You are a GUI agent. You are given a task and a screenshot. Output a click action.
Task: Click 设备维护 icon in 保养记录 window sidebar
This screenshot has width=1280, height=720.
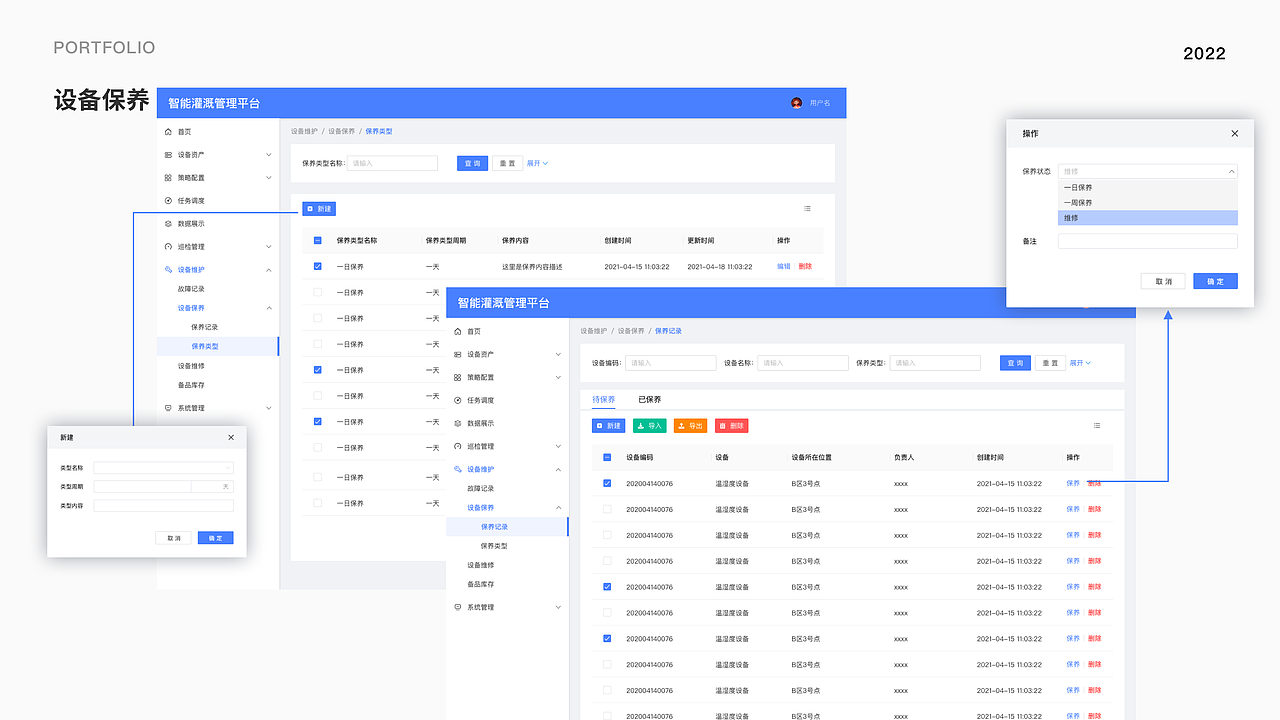click(458, 469)
